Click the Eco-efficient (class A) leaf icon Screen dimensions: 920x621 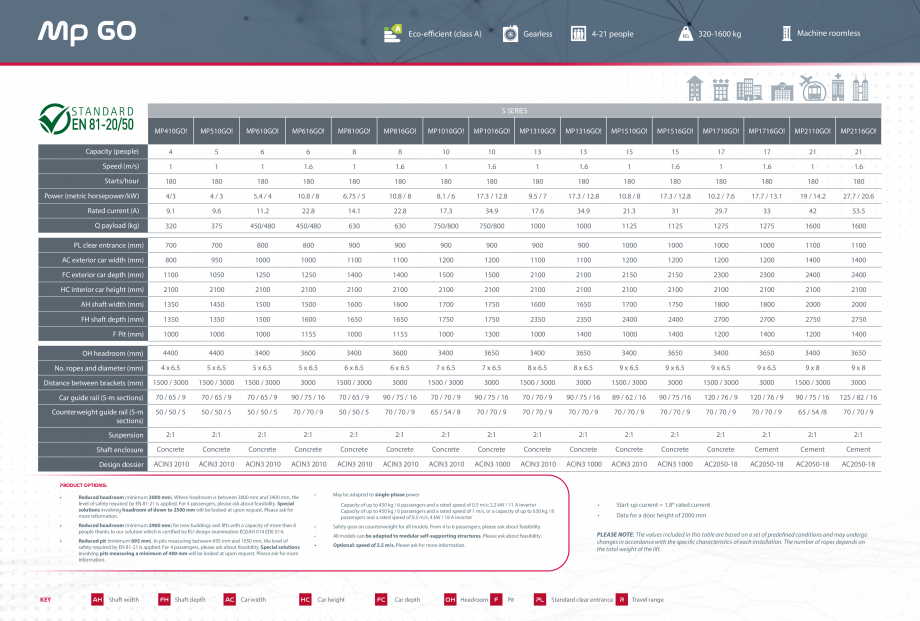tap(390, 31)
